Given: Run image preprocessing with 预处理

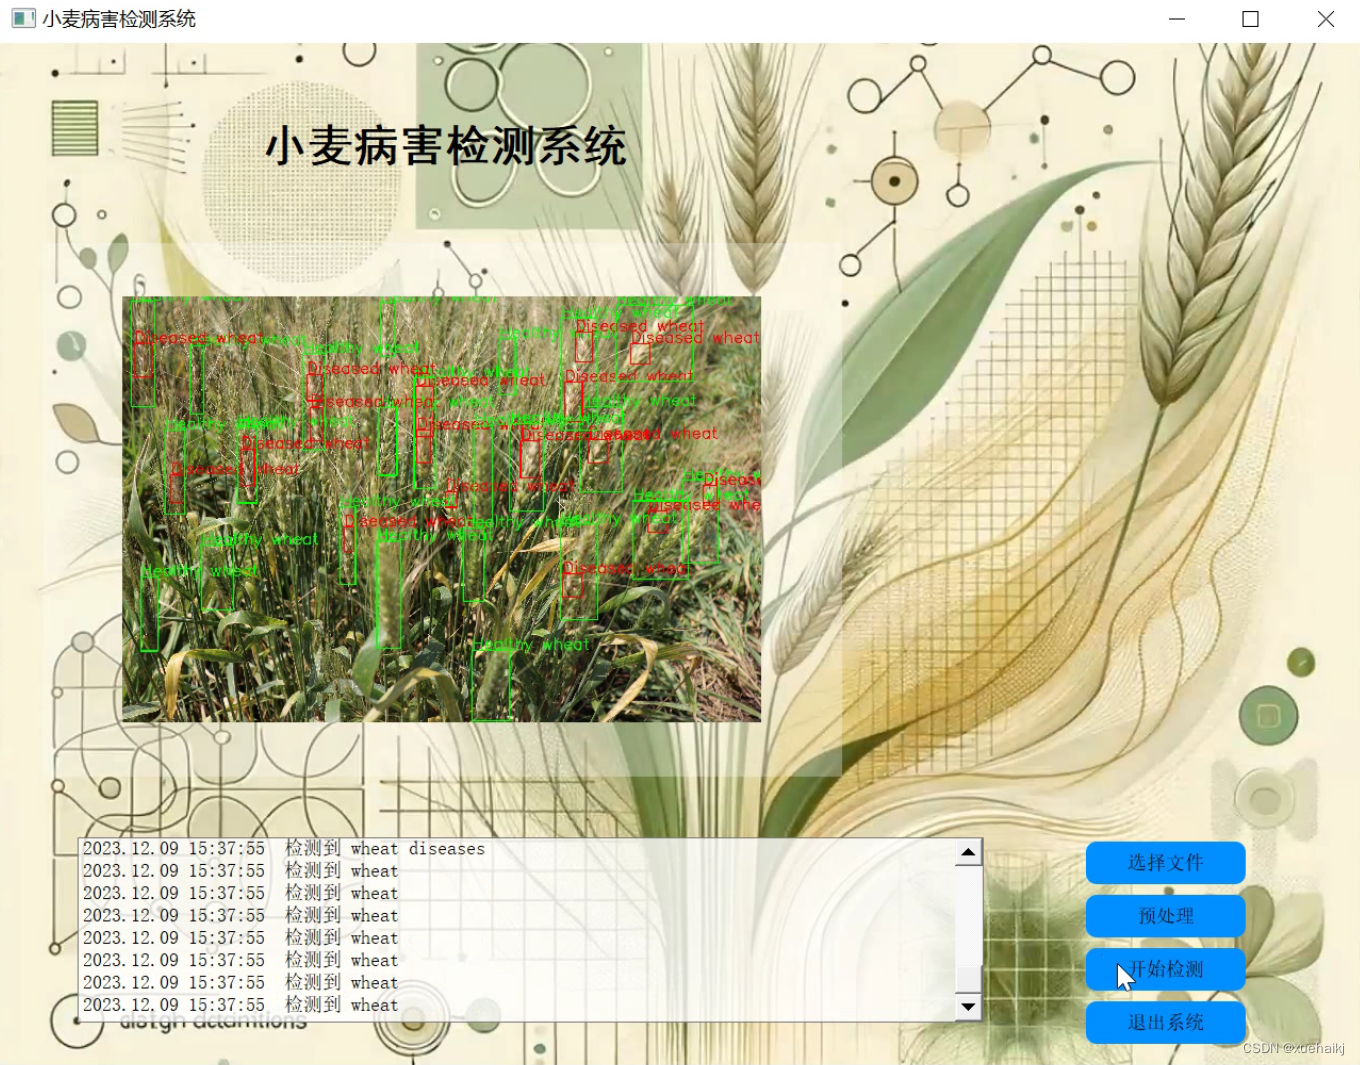Looking at the screenshot, I should point(1165,916).
